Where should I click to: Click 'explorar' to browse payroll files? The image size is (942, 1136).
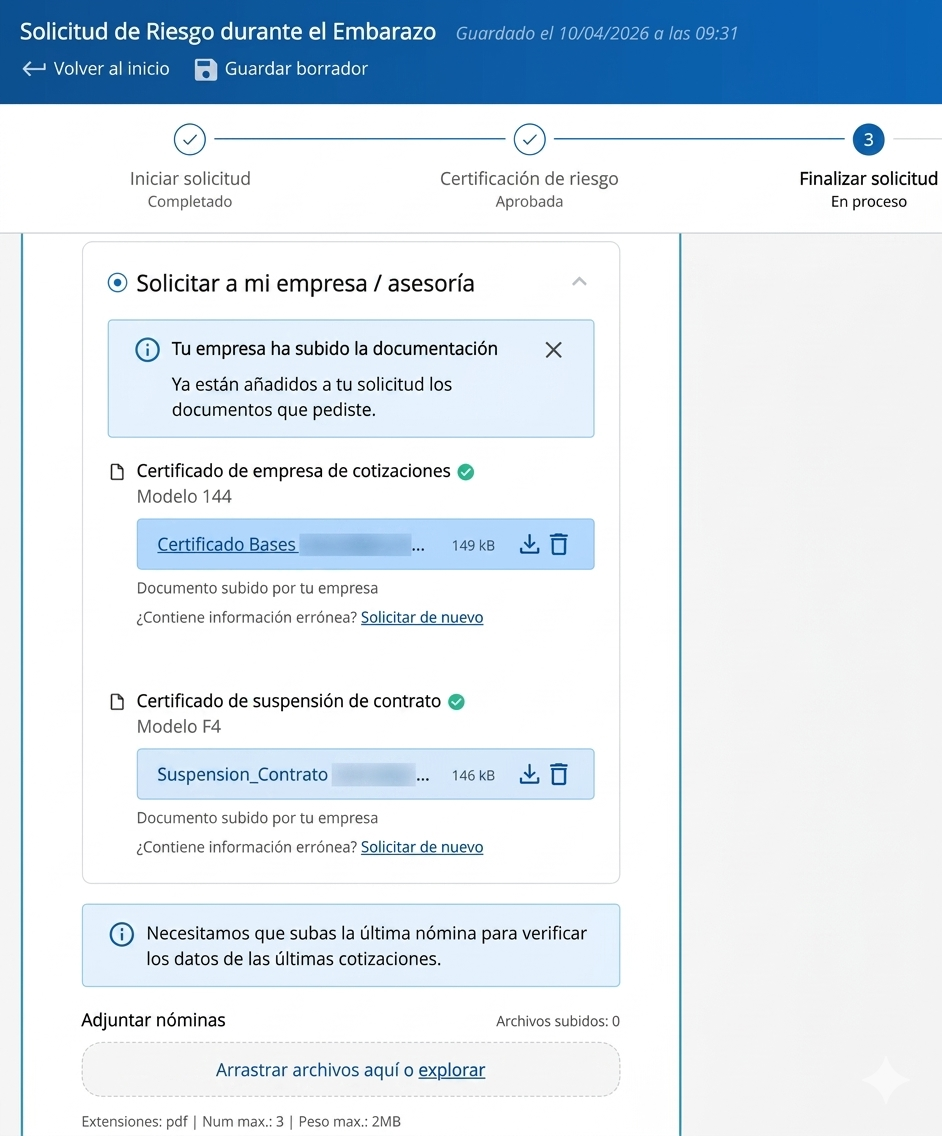coord(451,1070)
